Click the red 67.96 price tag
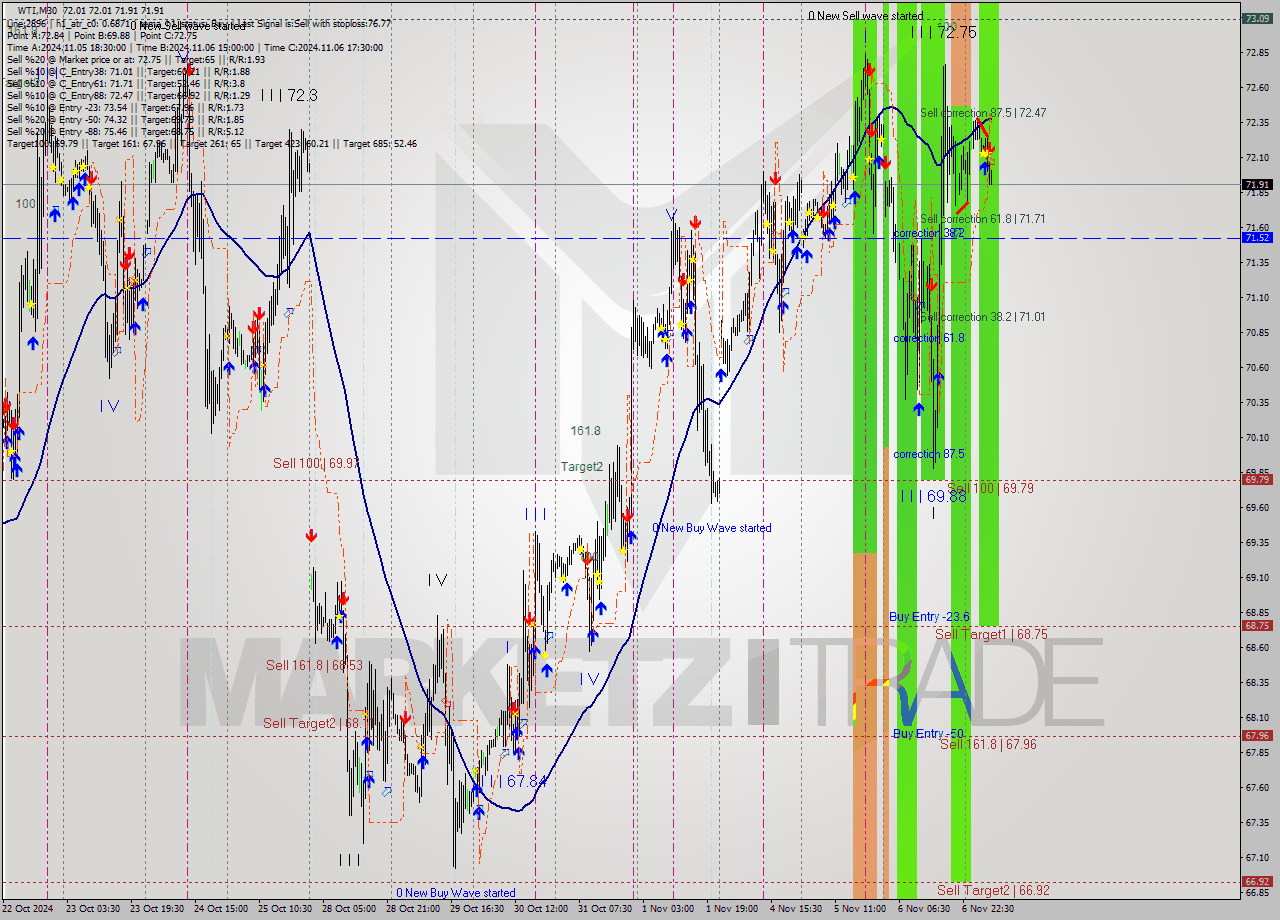 (1256, 735)
